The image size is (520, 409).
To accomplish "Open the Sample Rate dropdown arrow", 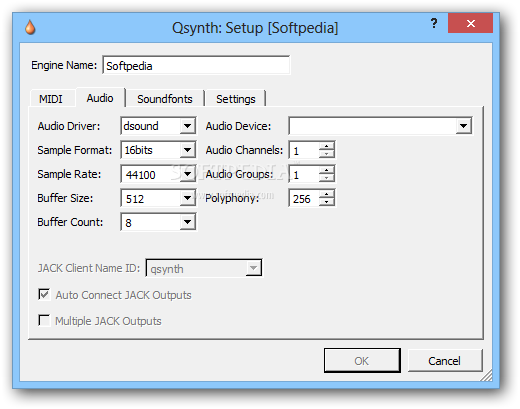I will [188, 174].
